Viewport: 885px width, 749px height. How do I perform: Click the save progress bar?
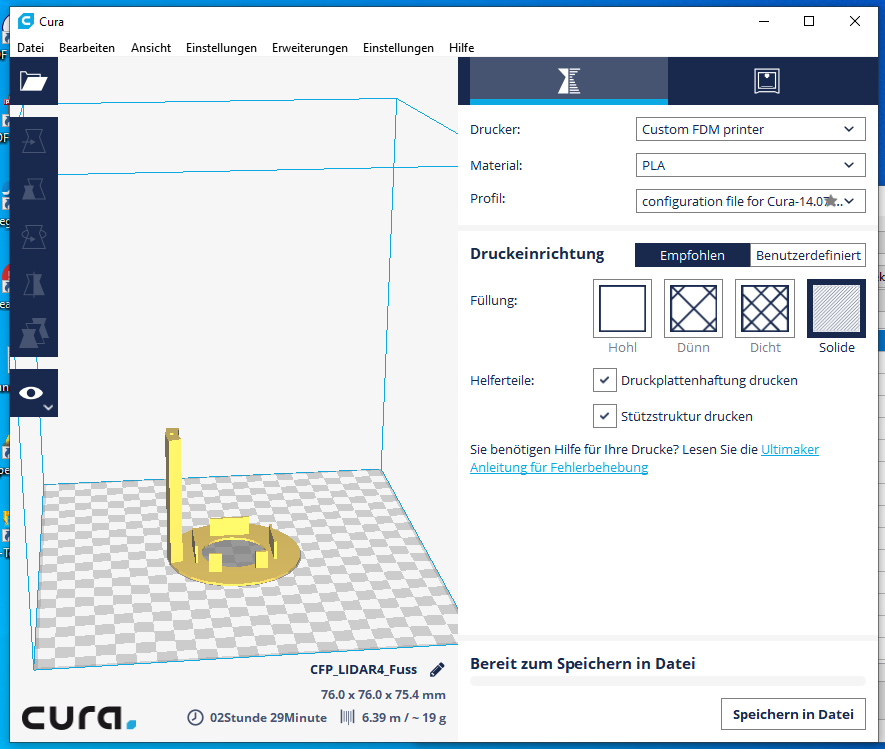pos(668,681)
